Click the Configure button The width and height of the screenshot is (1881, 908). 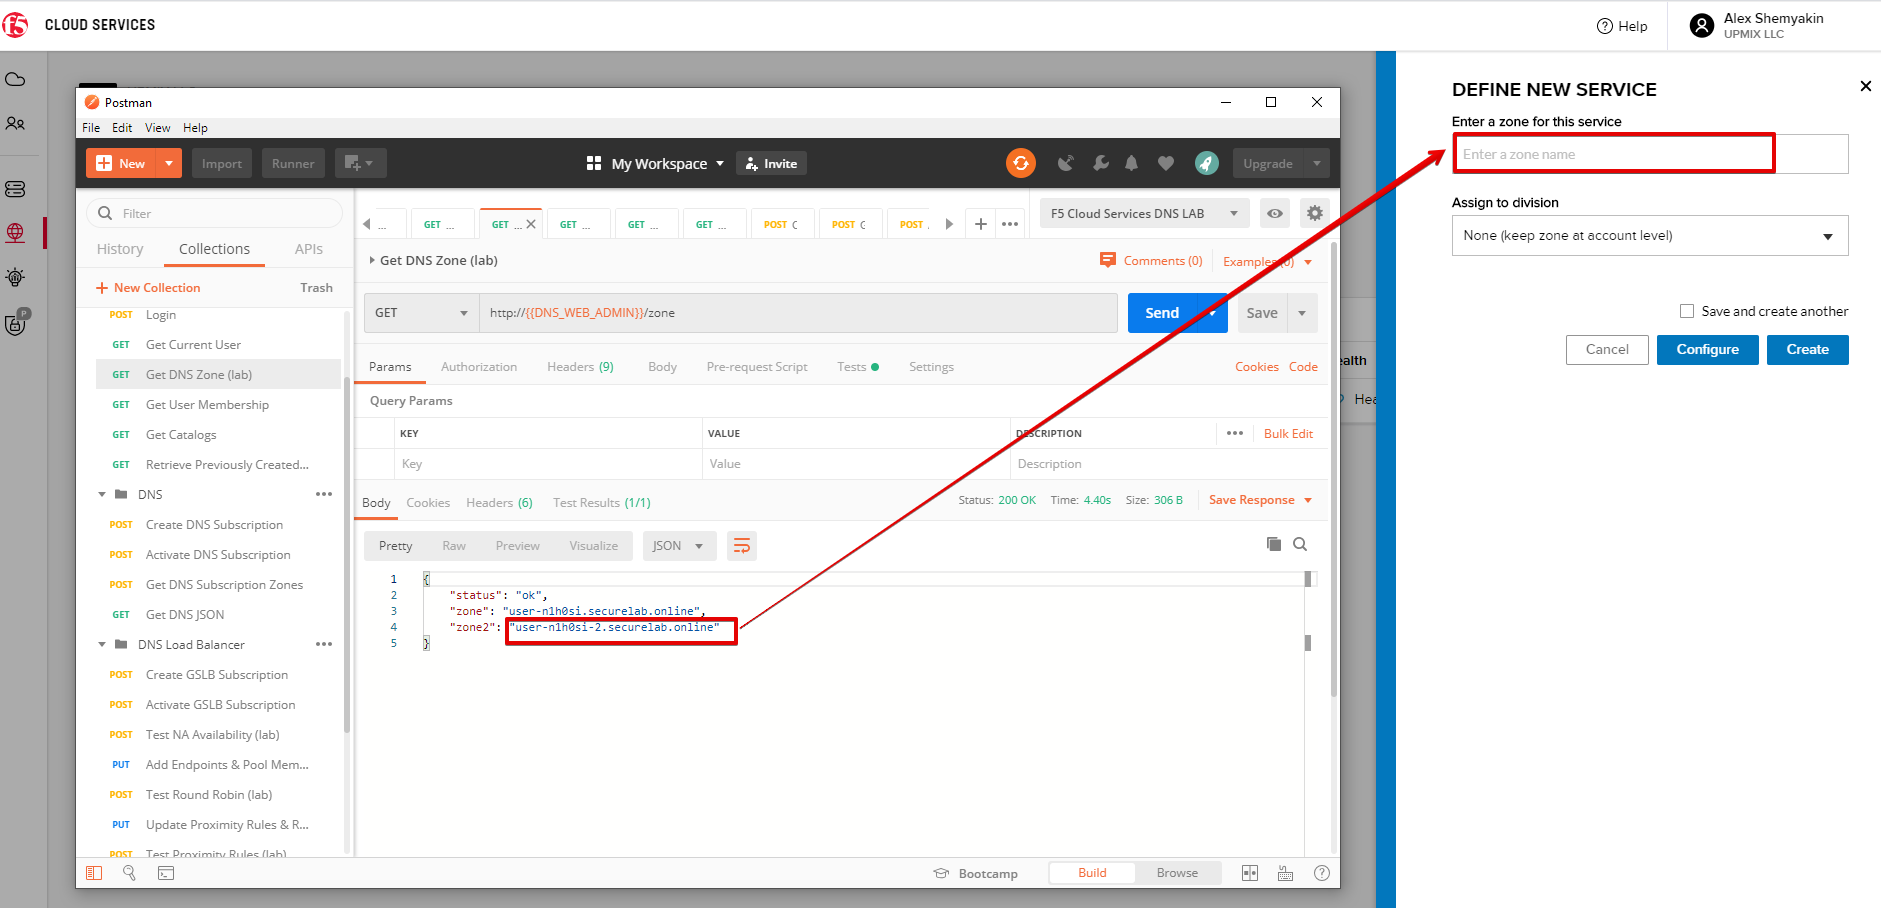1708,350
